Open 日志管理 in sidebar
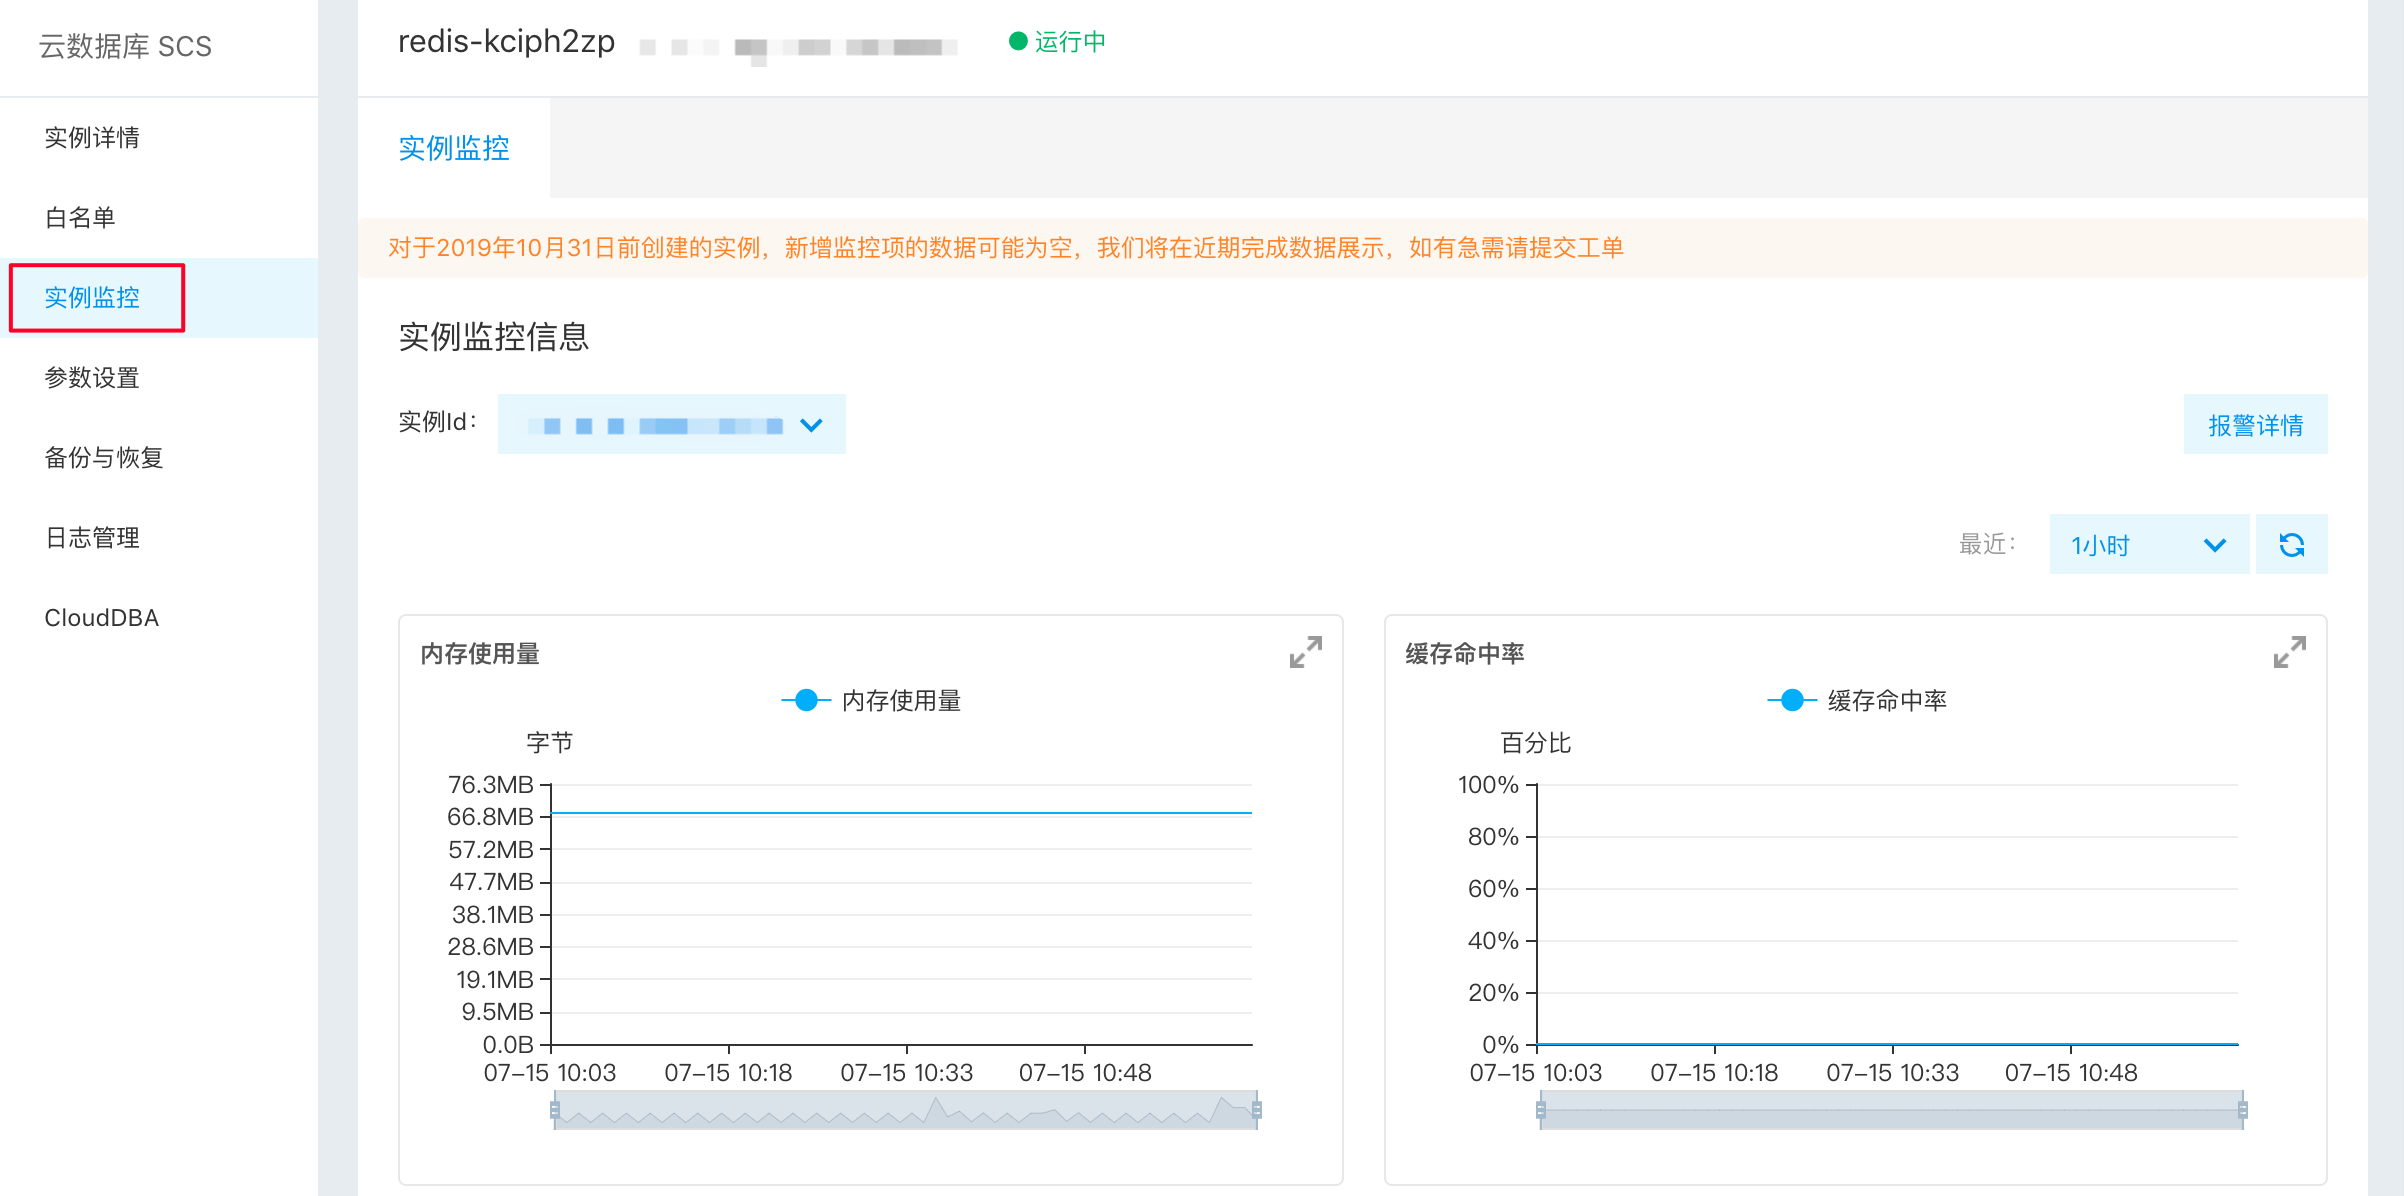2404x1196 pixels. point(92,538)
